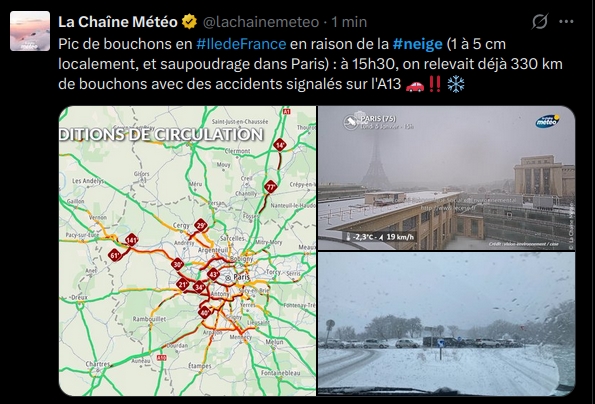Open the traffic conditions map image
This screenshot has width=595, height=404.
tap(187, 251)
